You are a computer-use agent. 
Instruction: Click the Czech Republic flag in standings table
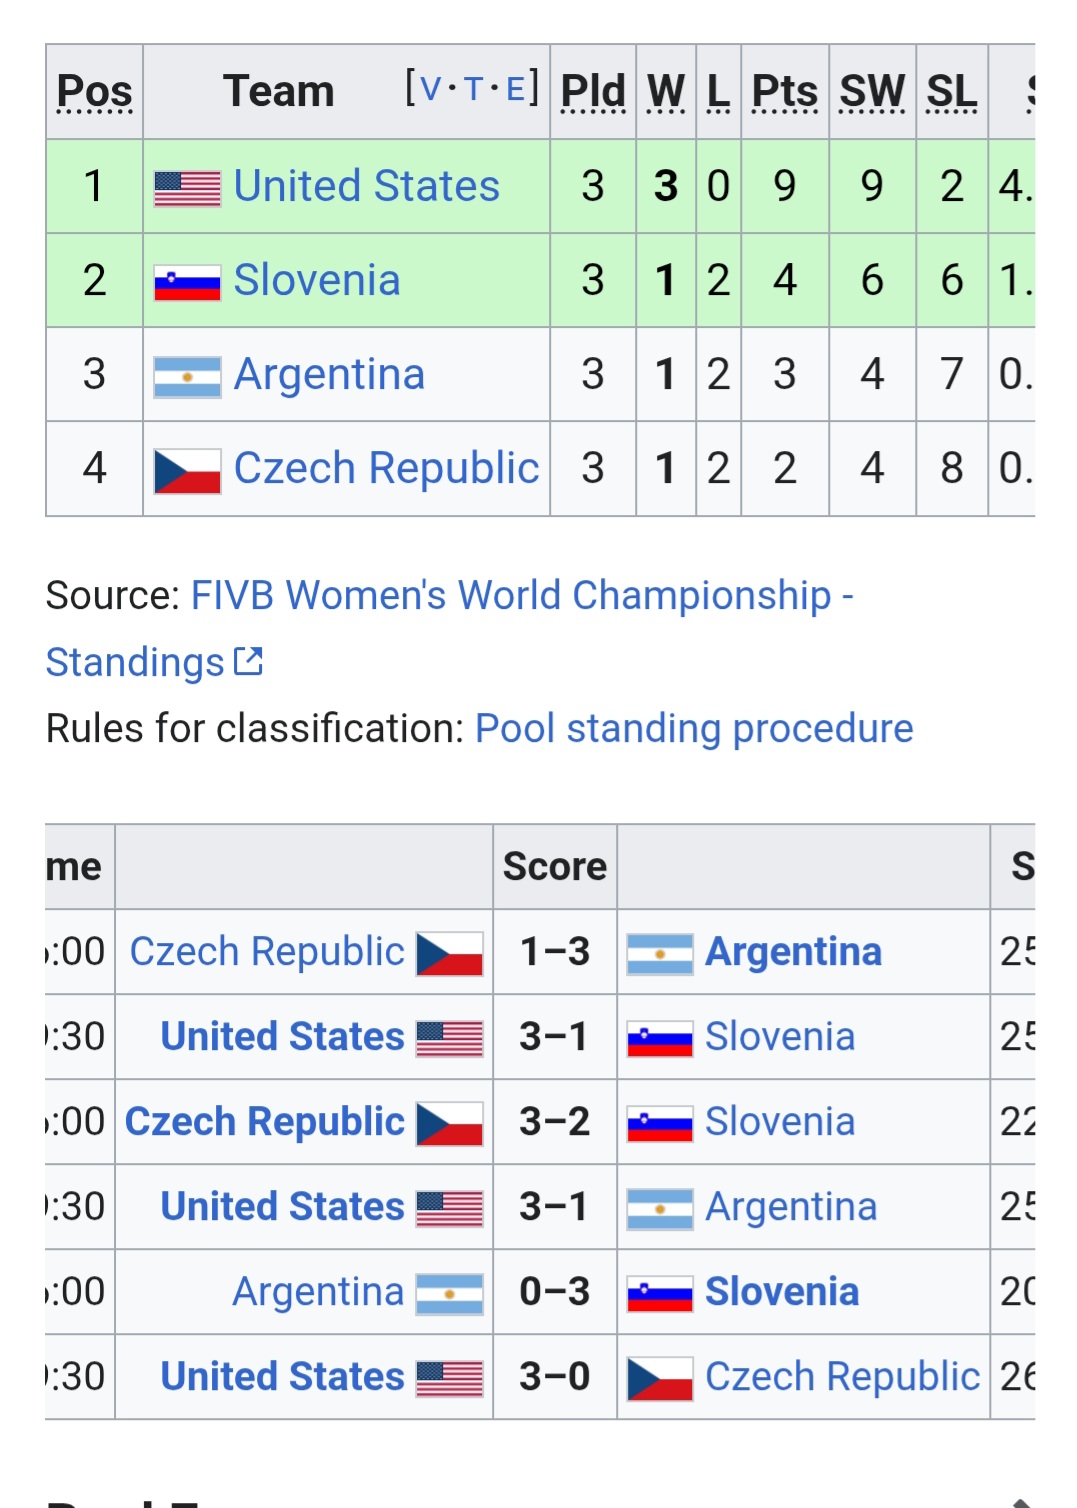tap(187, 471)
